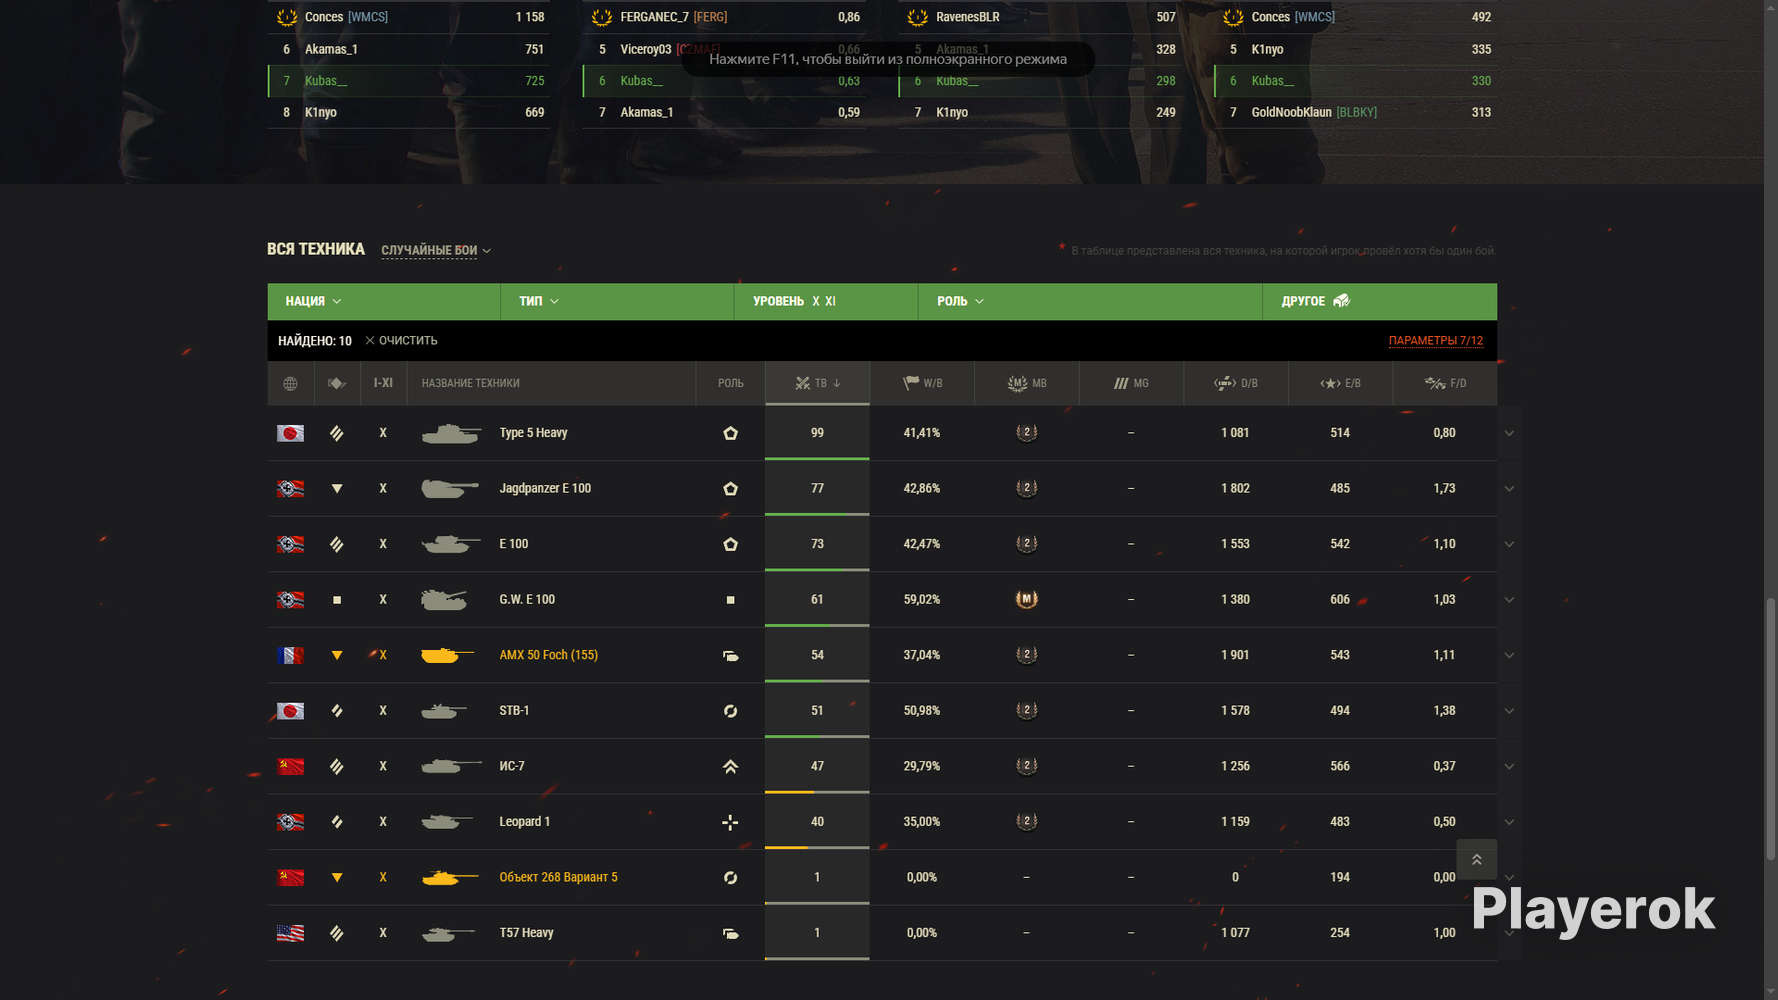
Task: Sort by TB battles column
Action: click(818, 383)
